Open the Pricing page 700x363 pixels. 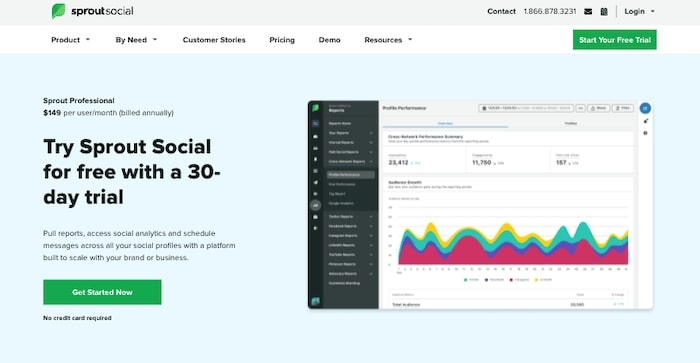click(282, 40)
